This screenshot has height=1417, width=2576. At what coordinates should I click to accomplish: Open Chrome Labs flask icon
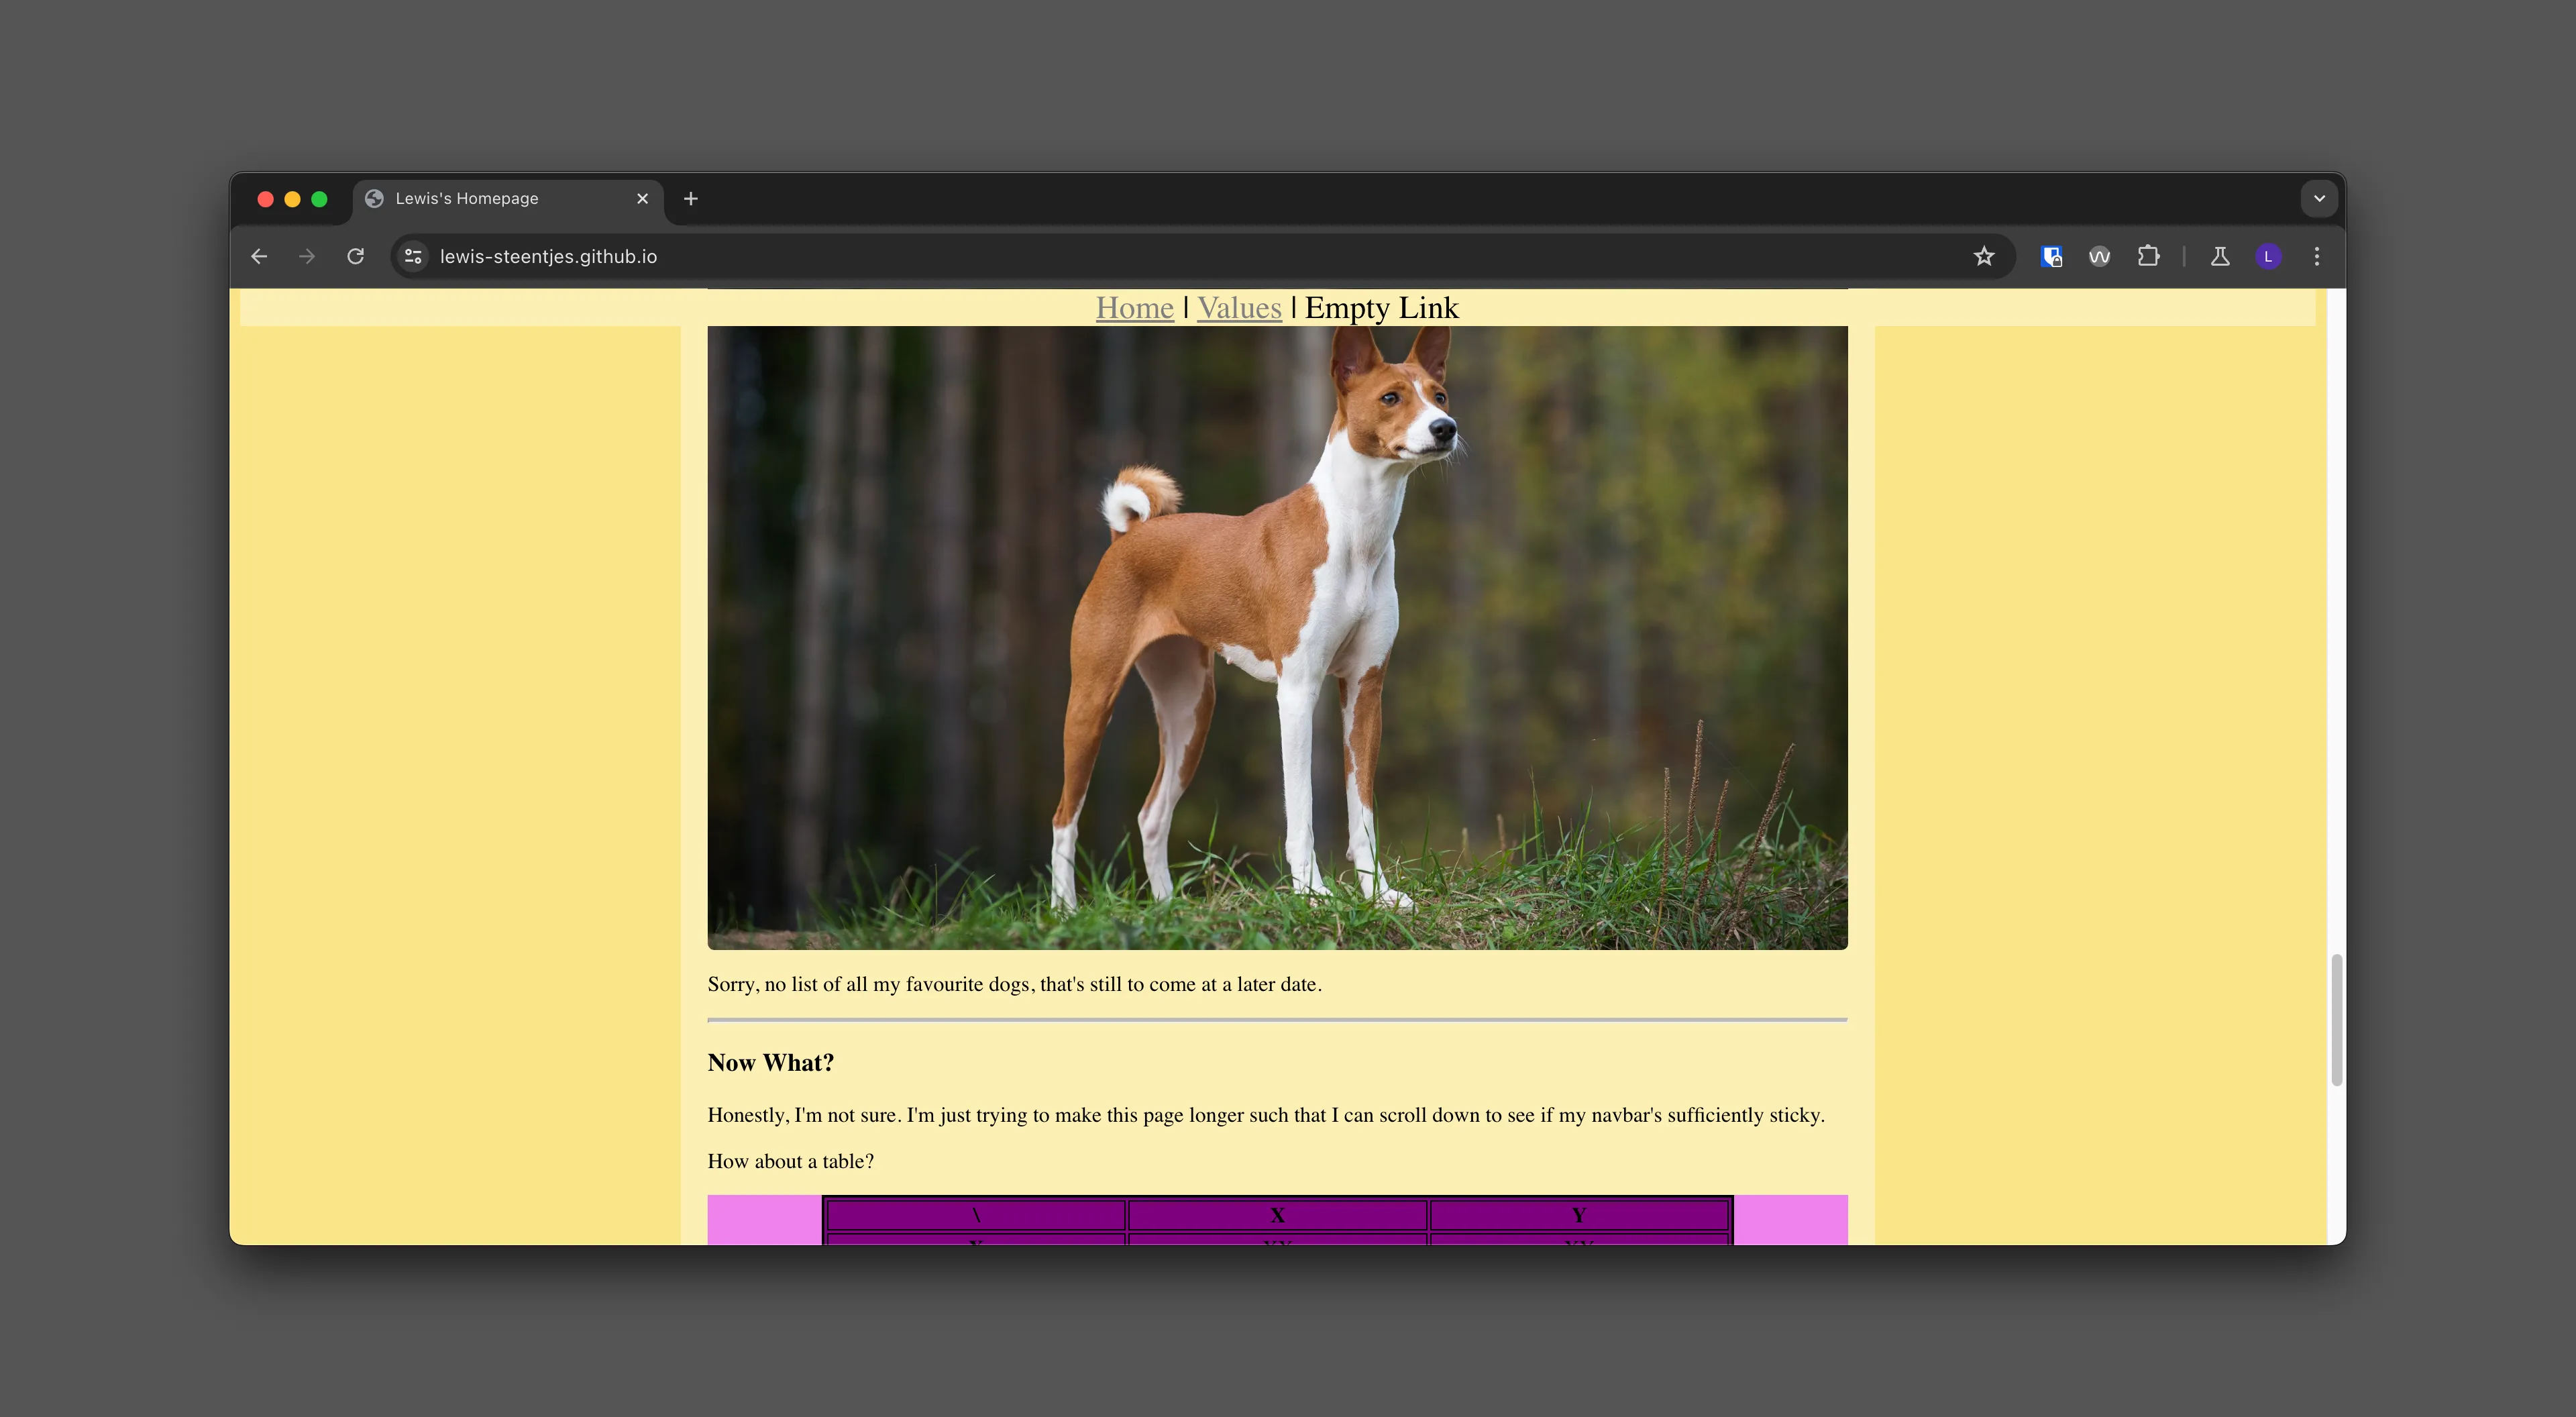point(2220,256)
